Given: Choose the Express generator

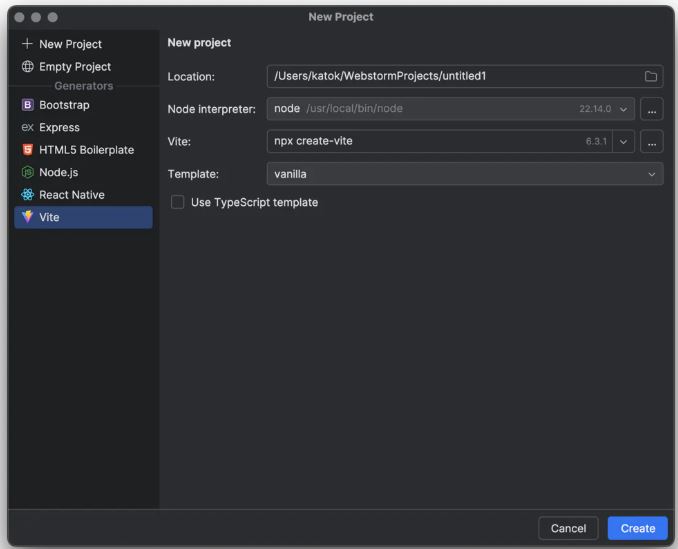Looking at the screenshot, I should pyautogui.click(x=83, y=127).
